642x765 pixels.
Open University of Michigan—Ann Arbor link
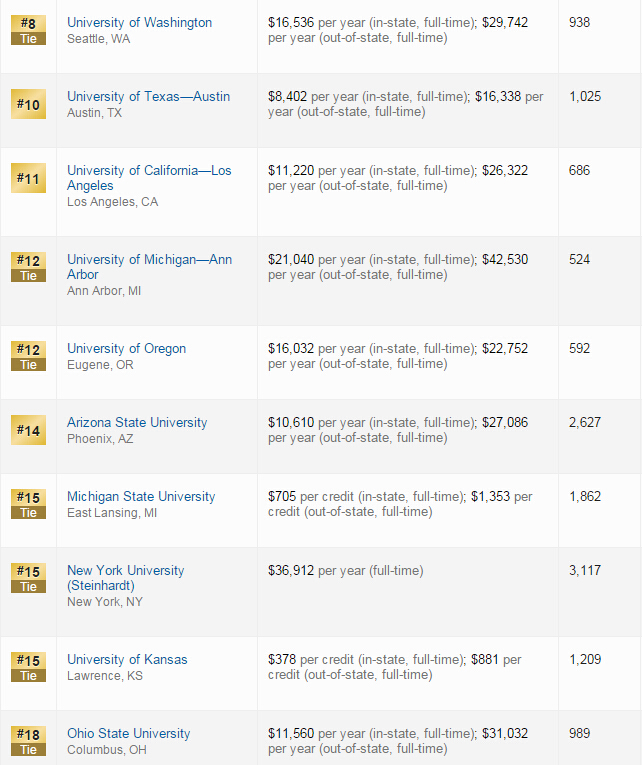149,267
